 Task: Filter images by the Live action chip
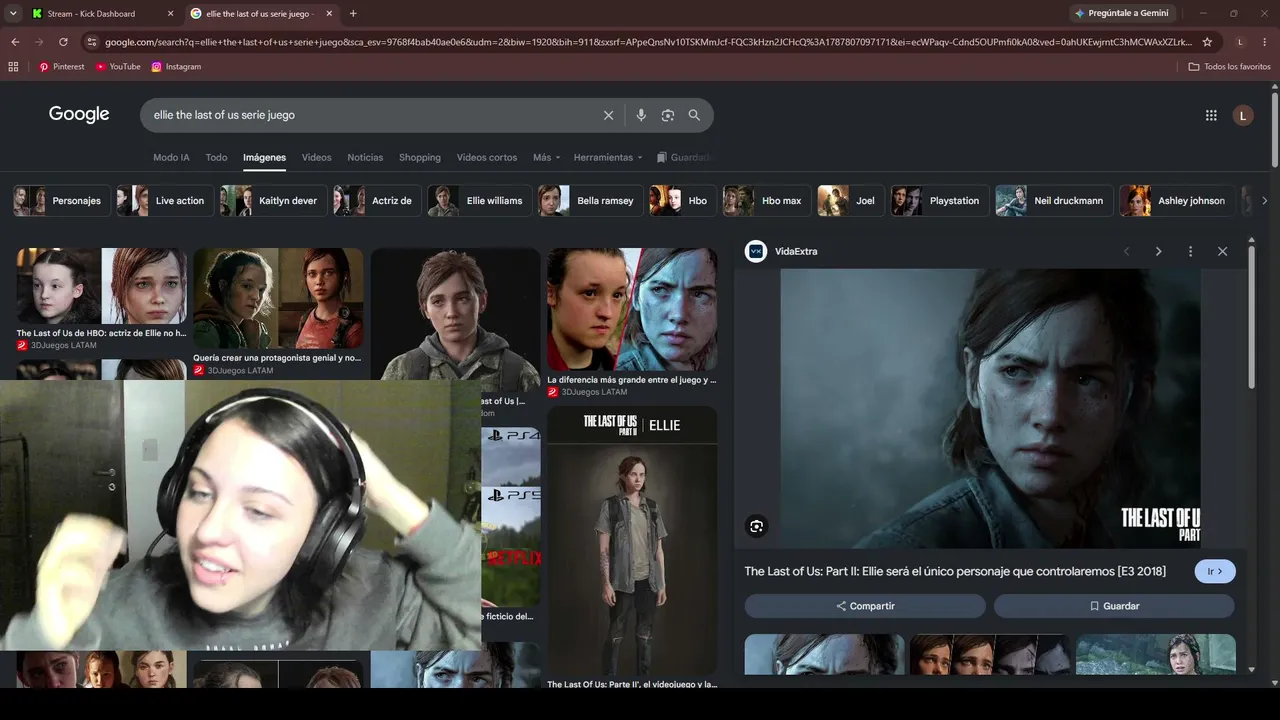point(163,200)
